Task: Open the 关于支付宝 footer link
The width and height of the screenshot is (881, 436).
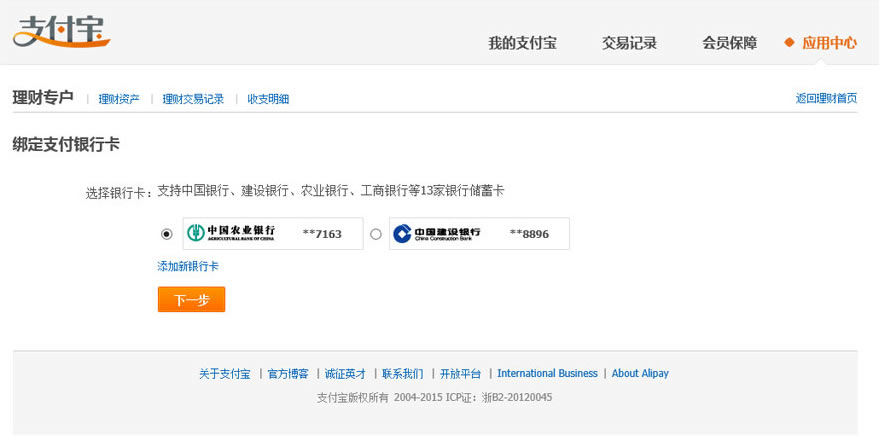Action: [225, 374]
